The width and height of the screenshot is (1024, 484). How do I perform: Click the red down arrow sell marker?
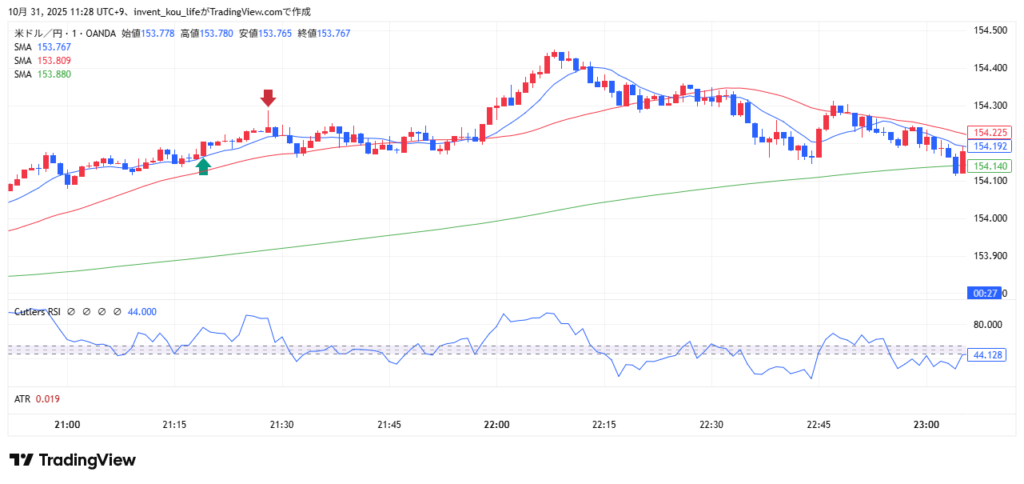click(x=268, y=98)
